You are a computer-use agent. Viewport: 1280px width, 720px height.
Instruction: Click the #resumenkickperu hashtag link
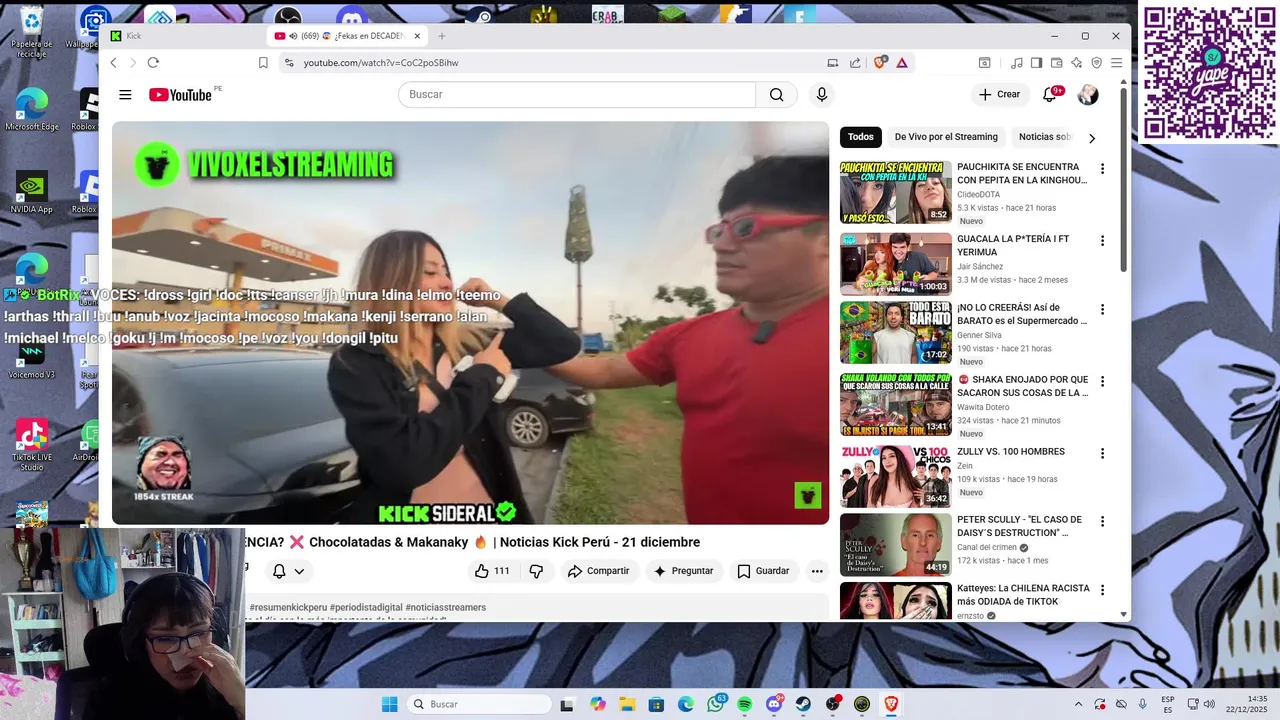pos(288,607)
